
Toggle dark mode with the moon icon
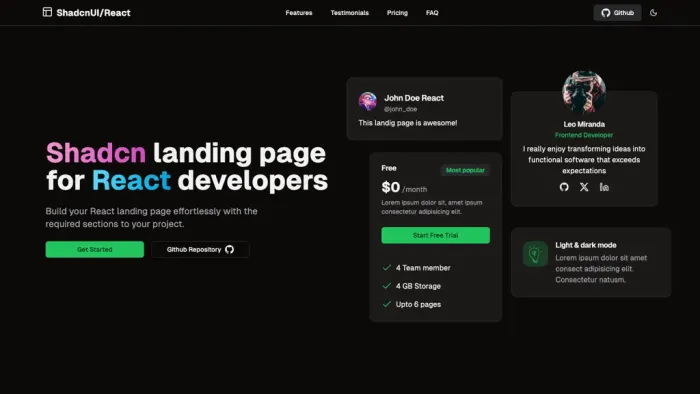[x=654, y=12]
